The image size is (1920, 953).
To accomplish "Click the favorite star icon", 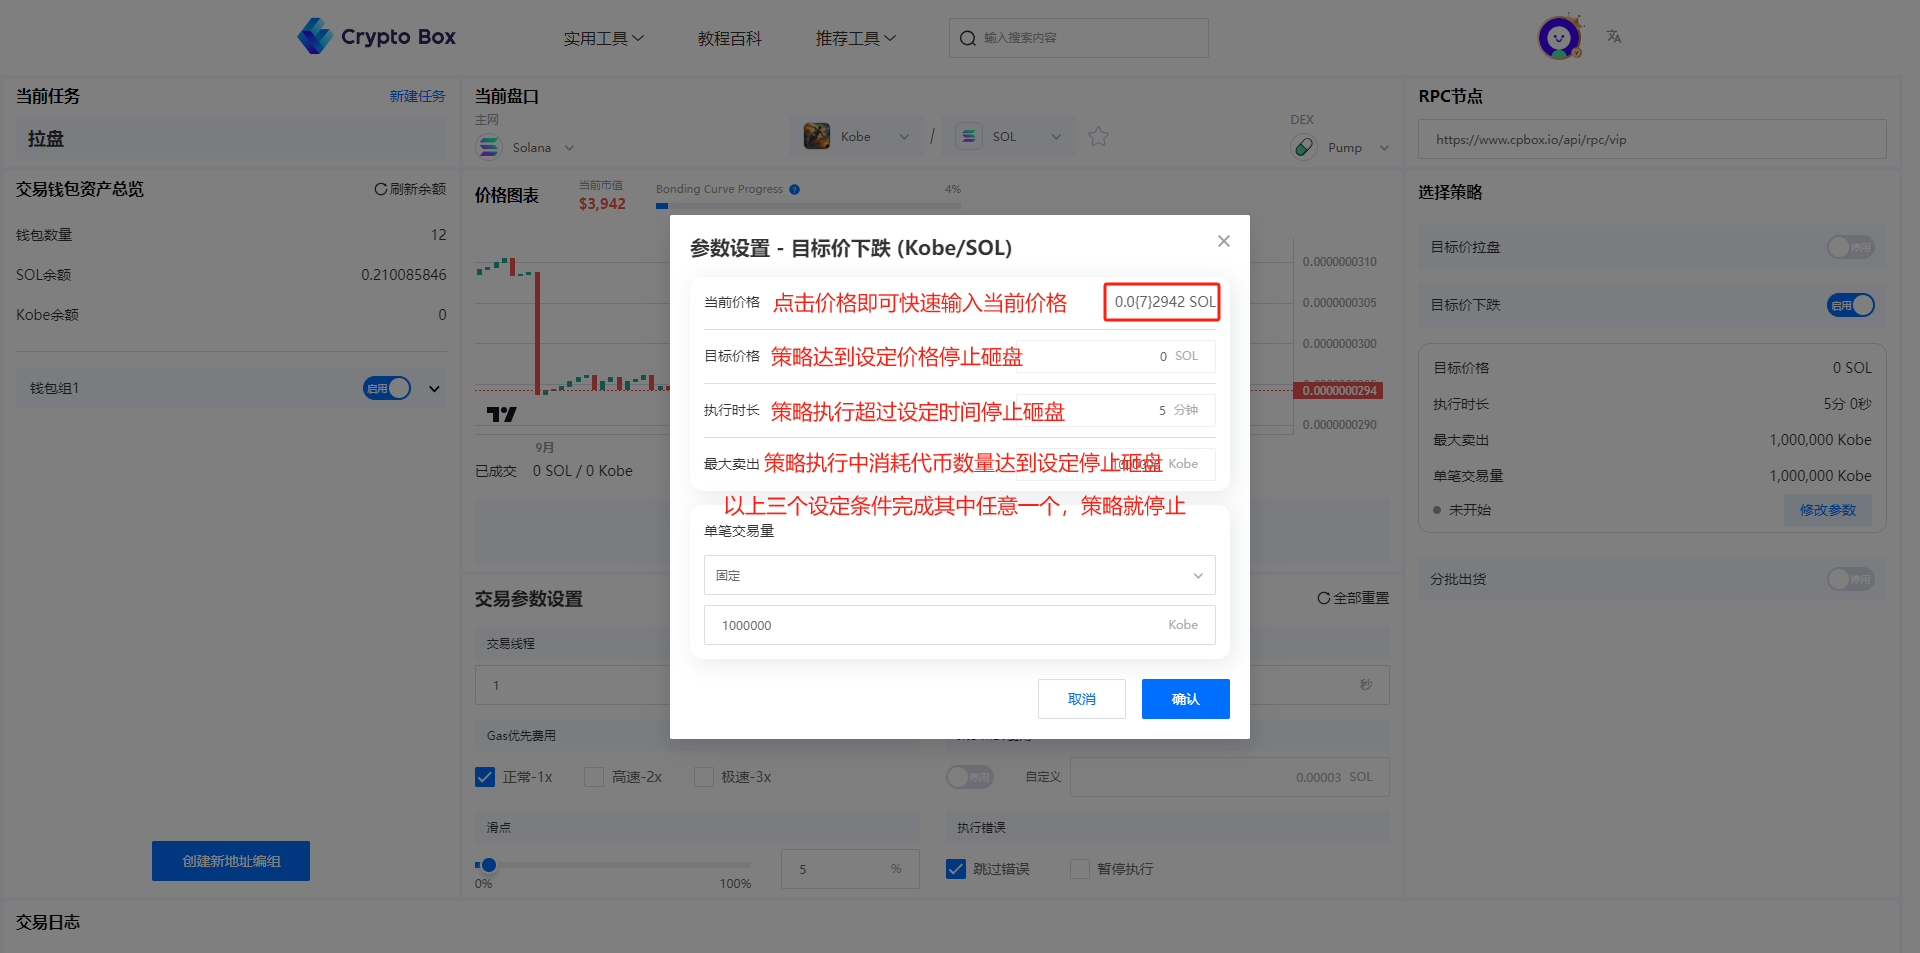I will tap(1098, 137).
